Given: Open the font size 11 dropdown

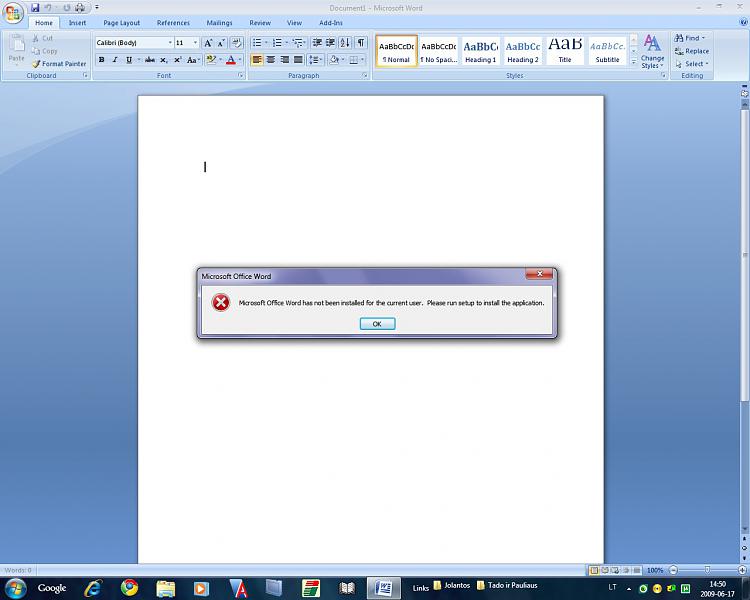Looking at the screenshot, I should pyautogui.click(x=195, y=43).
